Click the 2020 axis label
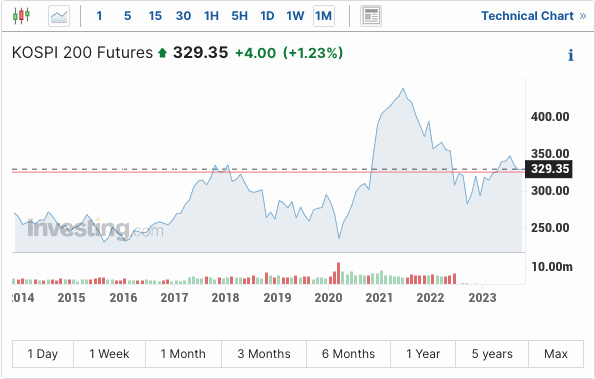The width and height of the screenshot is (595, 379). point(328,298)
